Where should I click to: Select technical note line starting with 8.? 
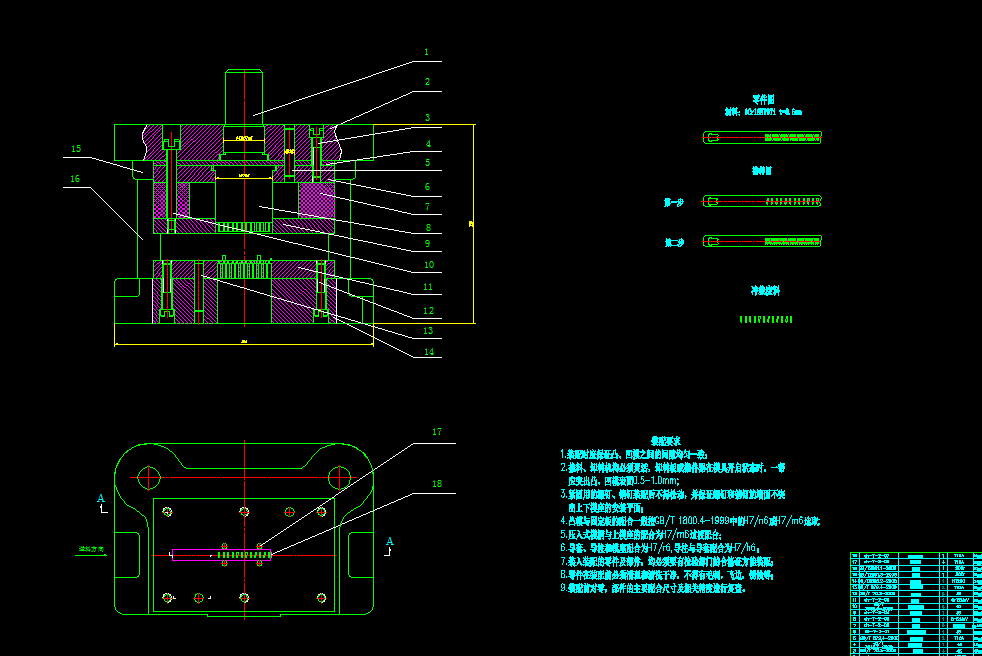(667, 575)
